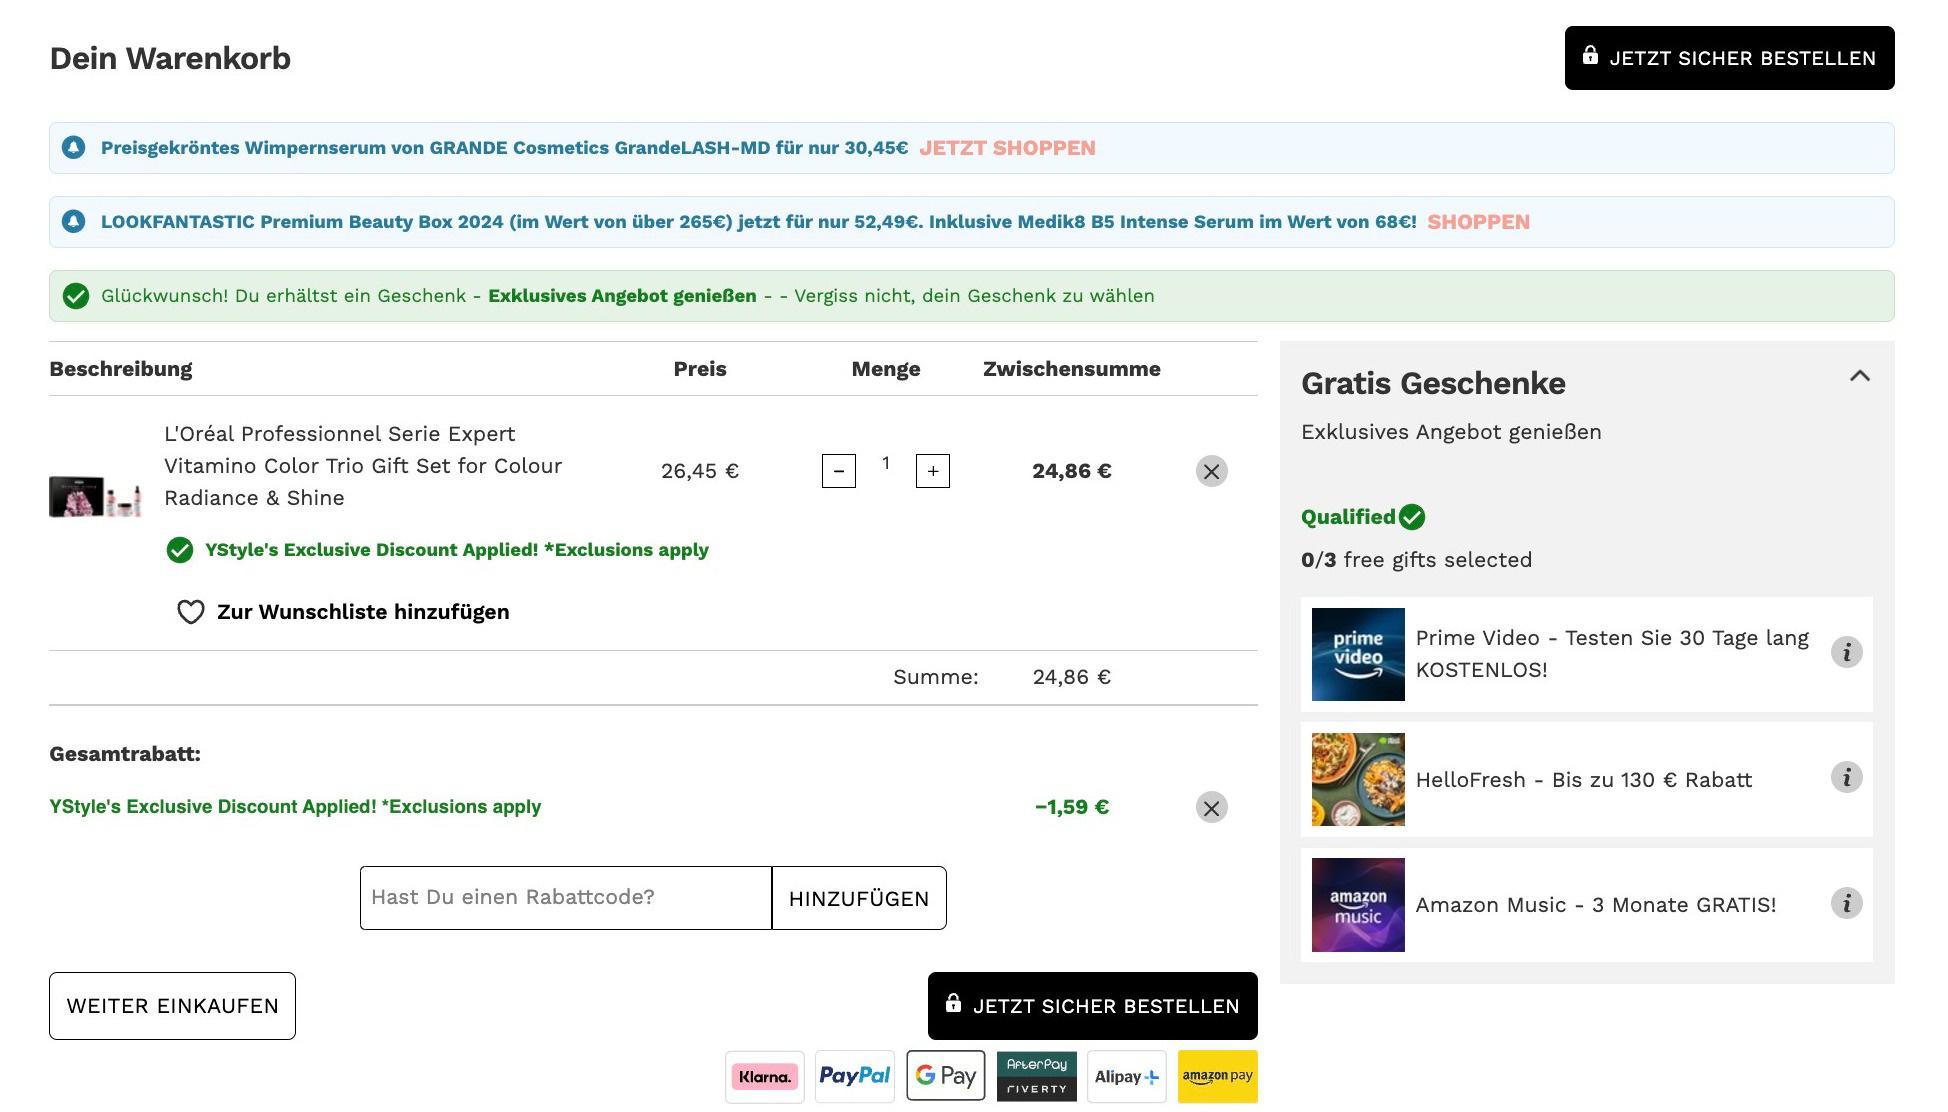
Task: Click Prime Video 30 Tage KOSTENLOS text
Action: [x=1612, y=654]
